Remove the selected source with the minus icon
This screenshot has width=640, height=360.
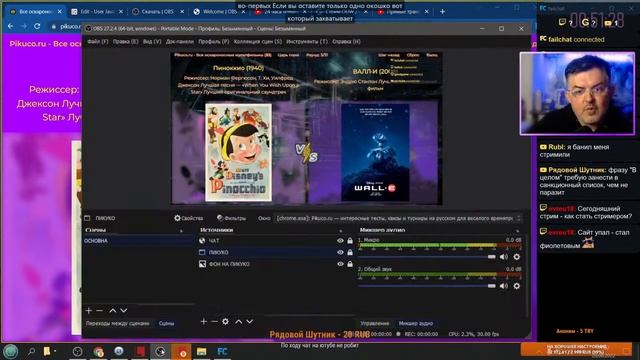215,322
